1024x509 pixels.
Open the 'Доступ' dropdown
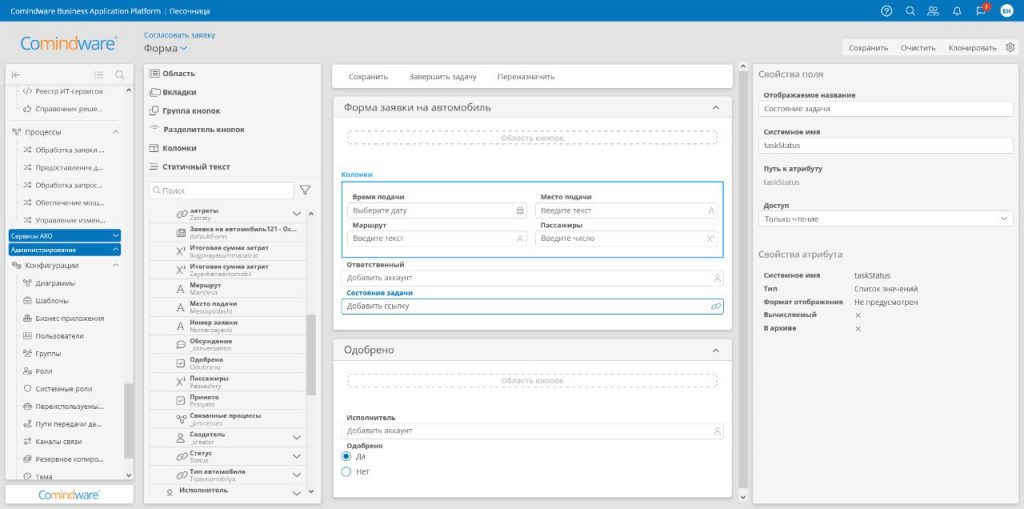tap(887, 218)
